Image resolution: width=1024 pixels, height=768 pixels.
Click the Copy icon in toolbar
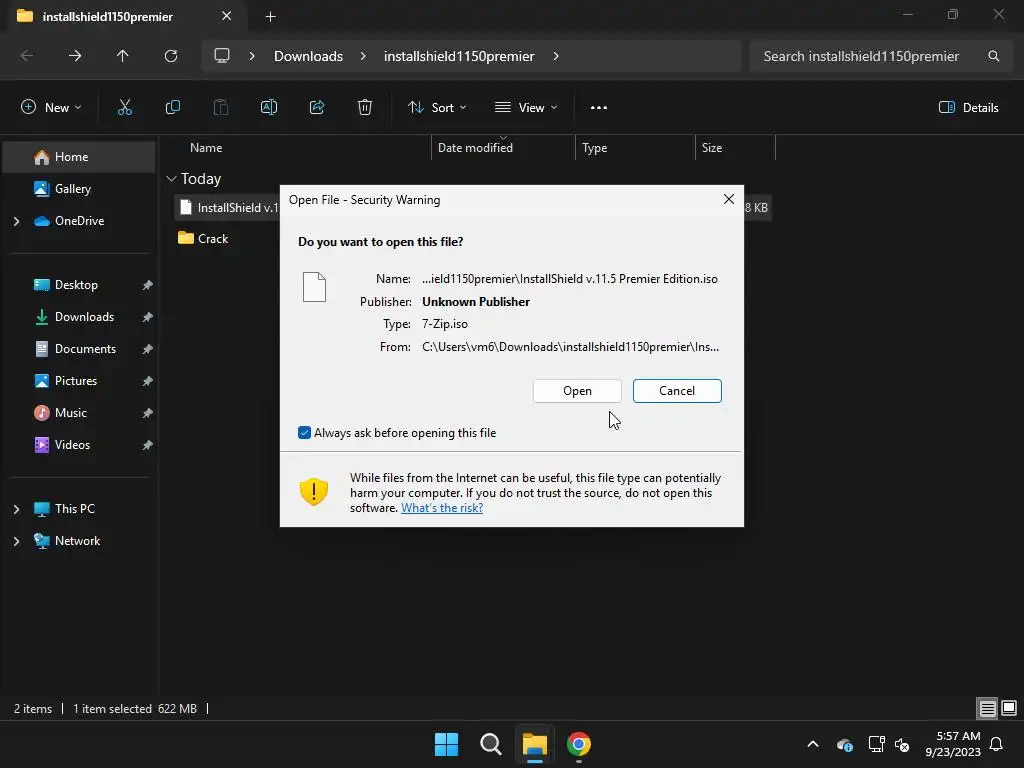(172, 108)
